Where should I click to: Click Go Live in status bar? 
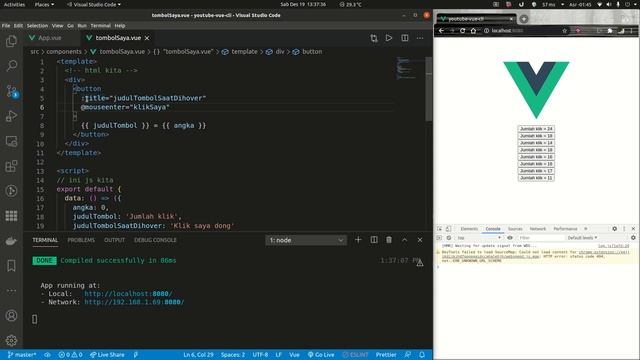(321, 355)
